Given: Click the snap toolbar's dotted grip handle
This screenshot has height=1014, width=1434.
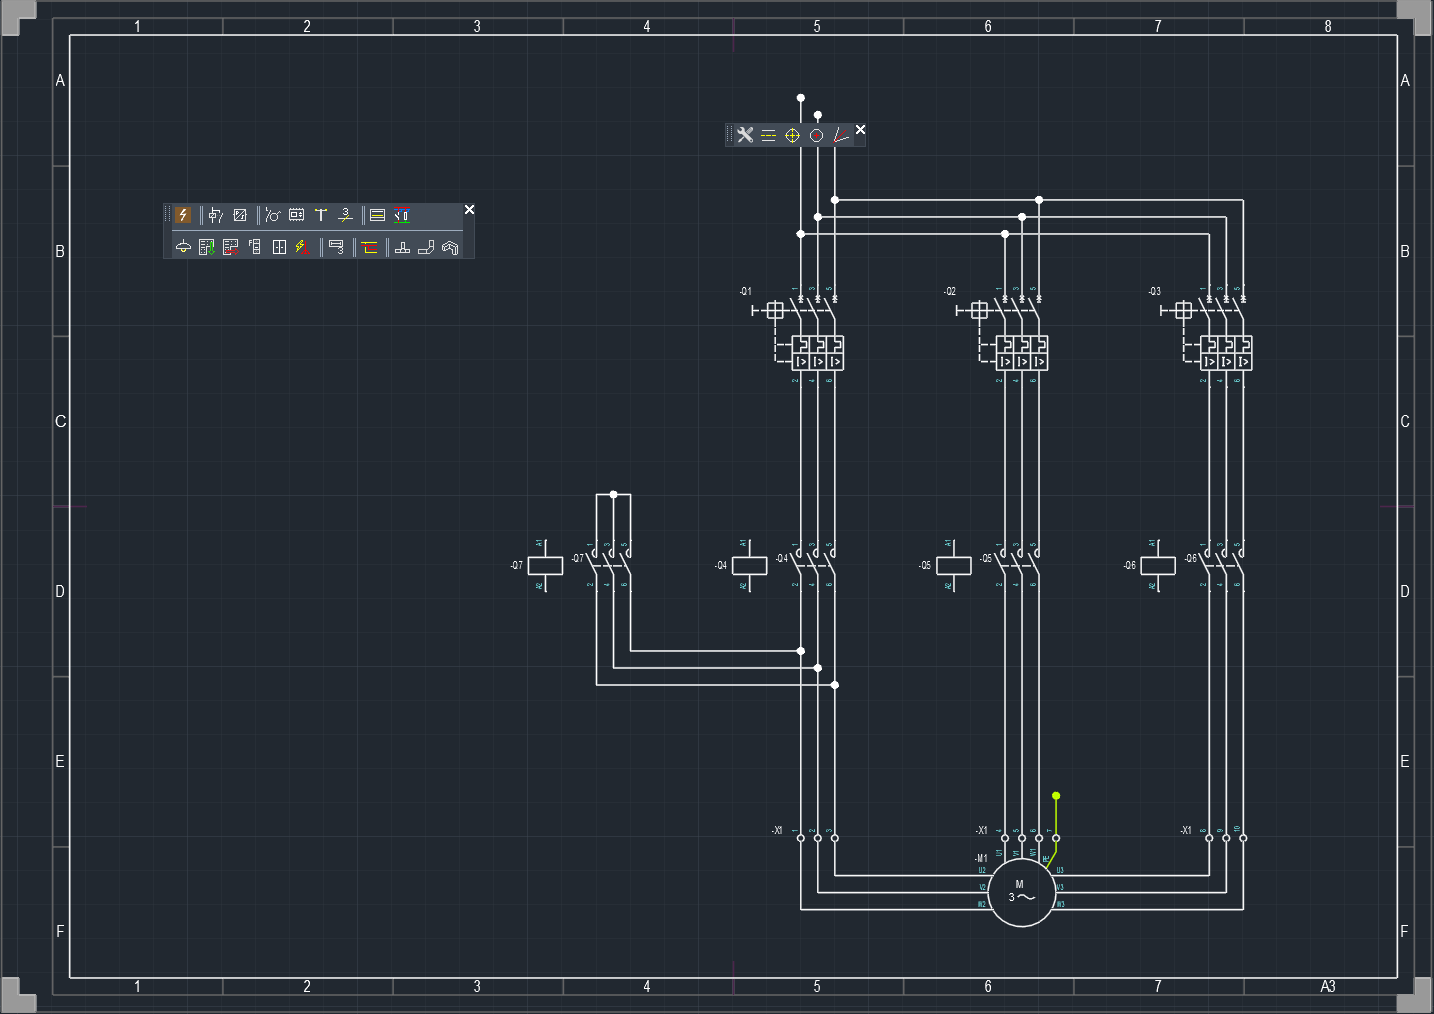Looking at the screenshot, I should [730, 135].
